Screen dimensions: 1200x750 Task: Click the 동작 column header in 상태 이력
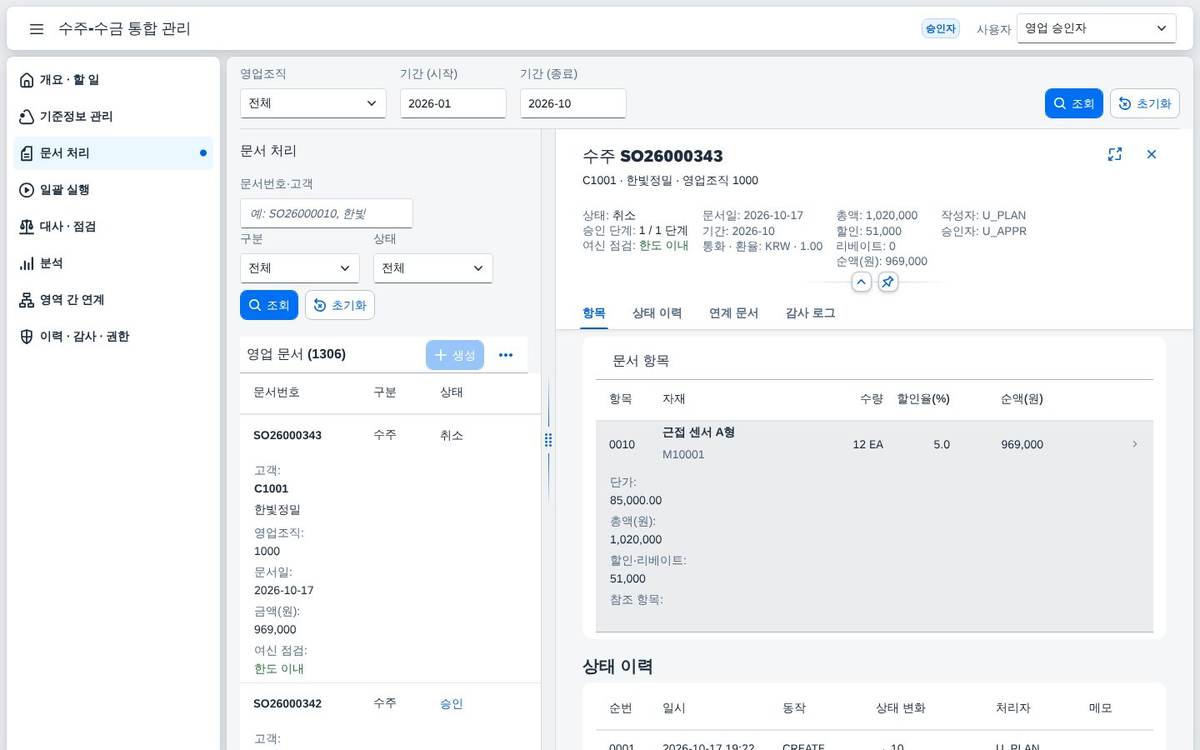[x=794, y=708]
